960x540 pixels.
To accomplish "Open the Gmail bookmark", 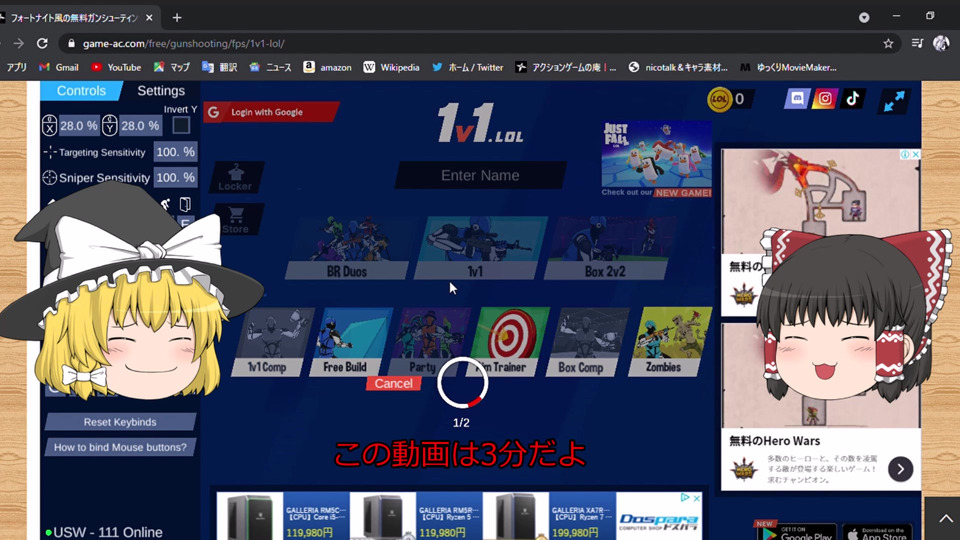I will tap(59, 67).
